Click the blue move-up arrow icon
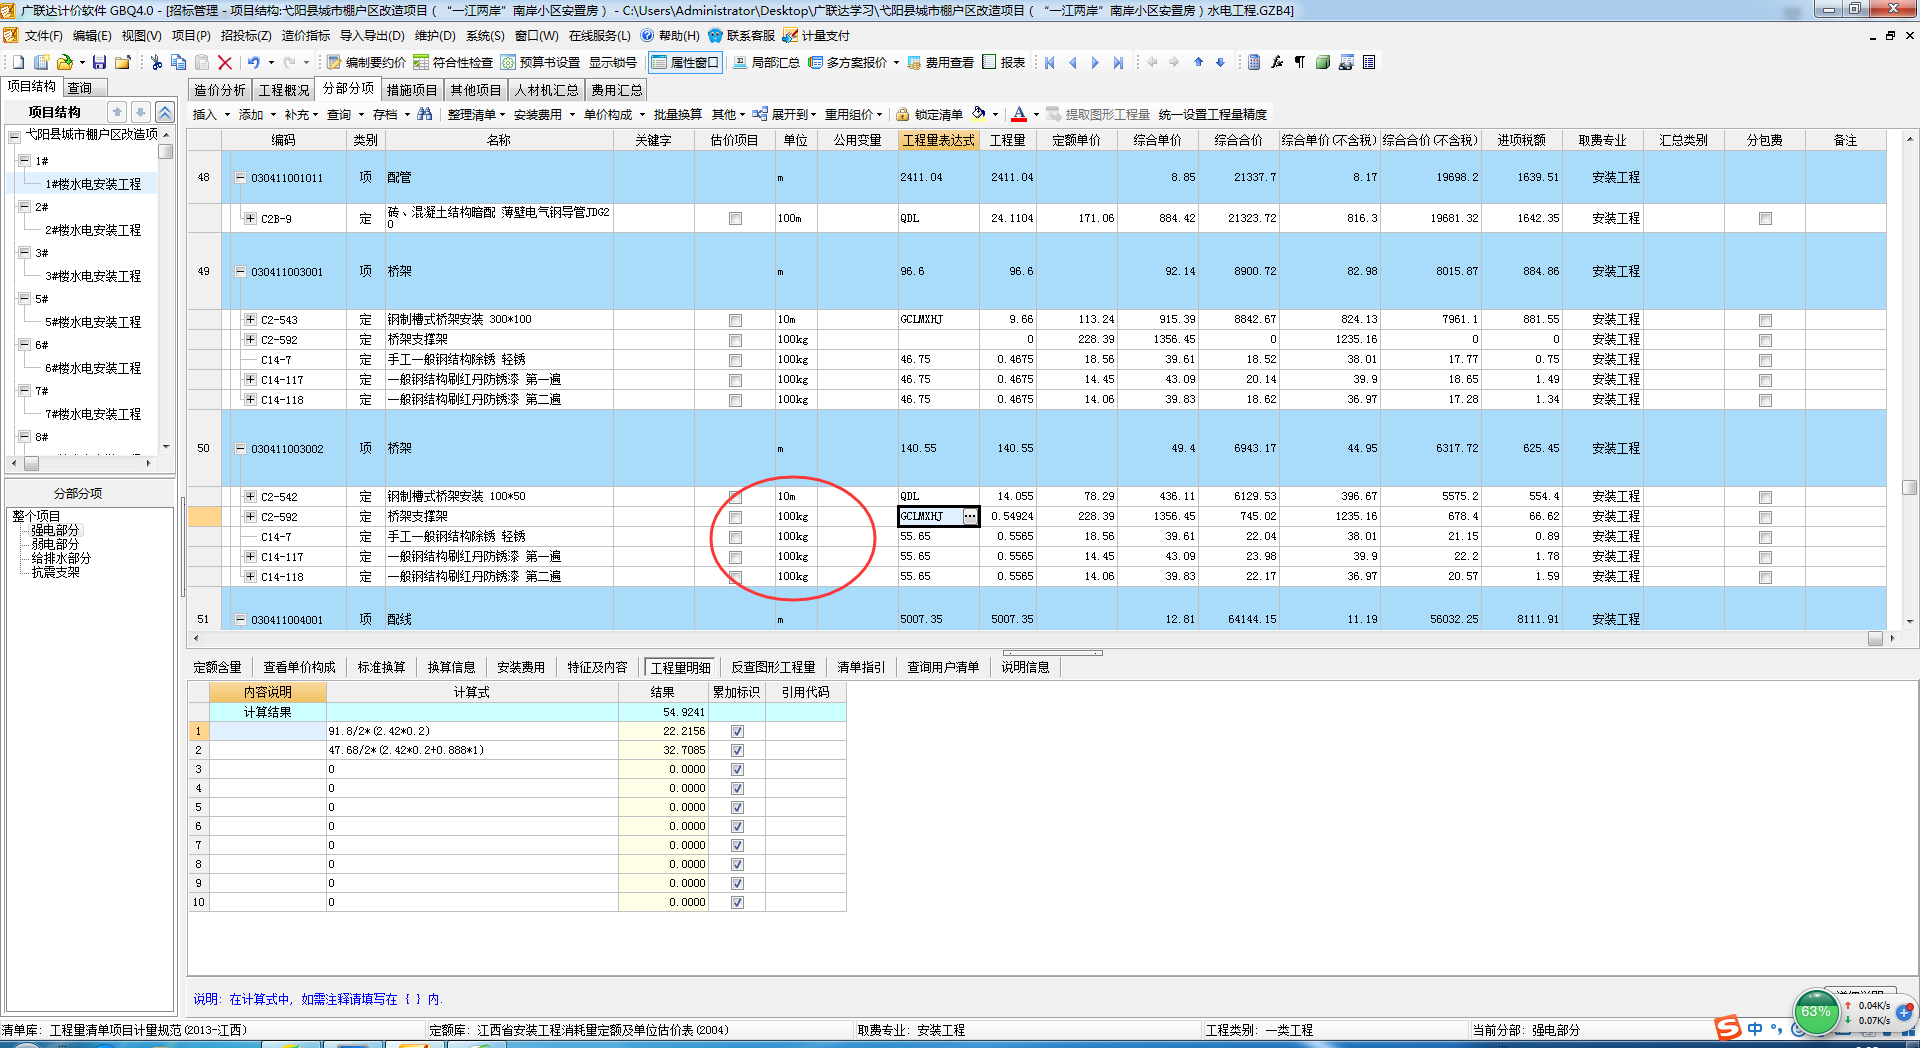 (x=1198, y=62)
